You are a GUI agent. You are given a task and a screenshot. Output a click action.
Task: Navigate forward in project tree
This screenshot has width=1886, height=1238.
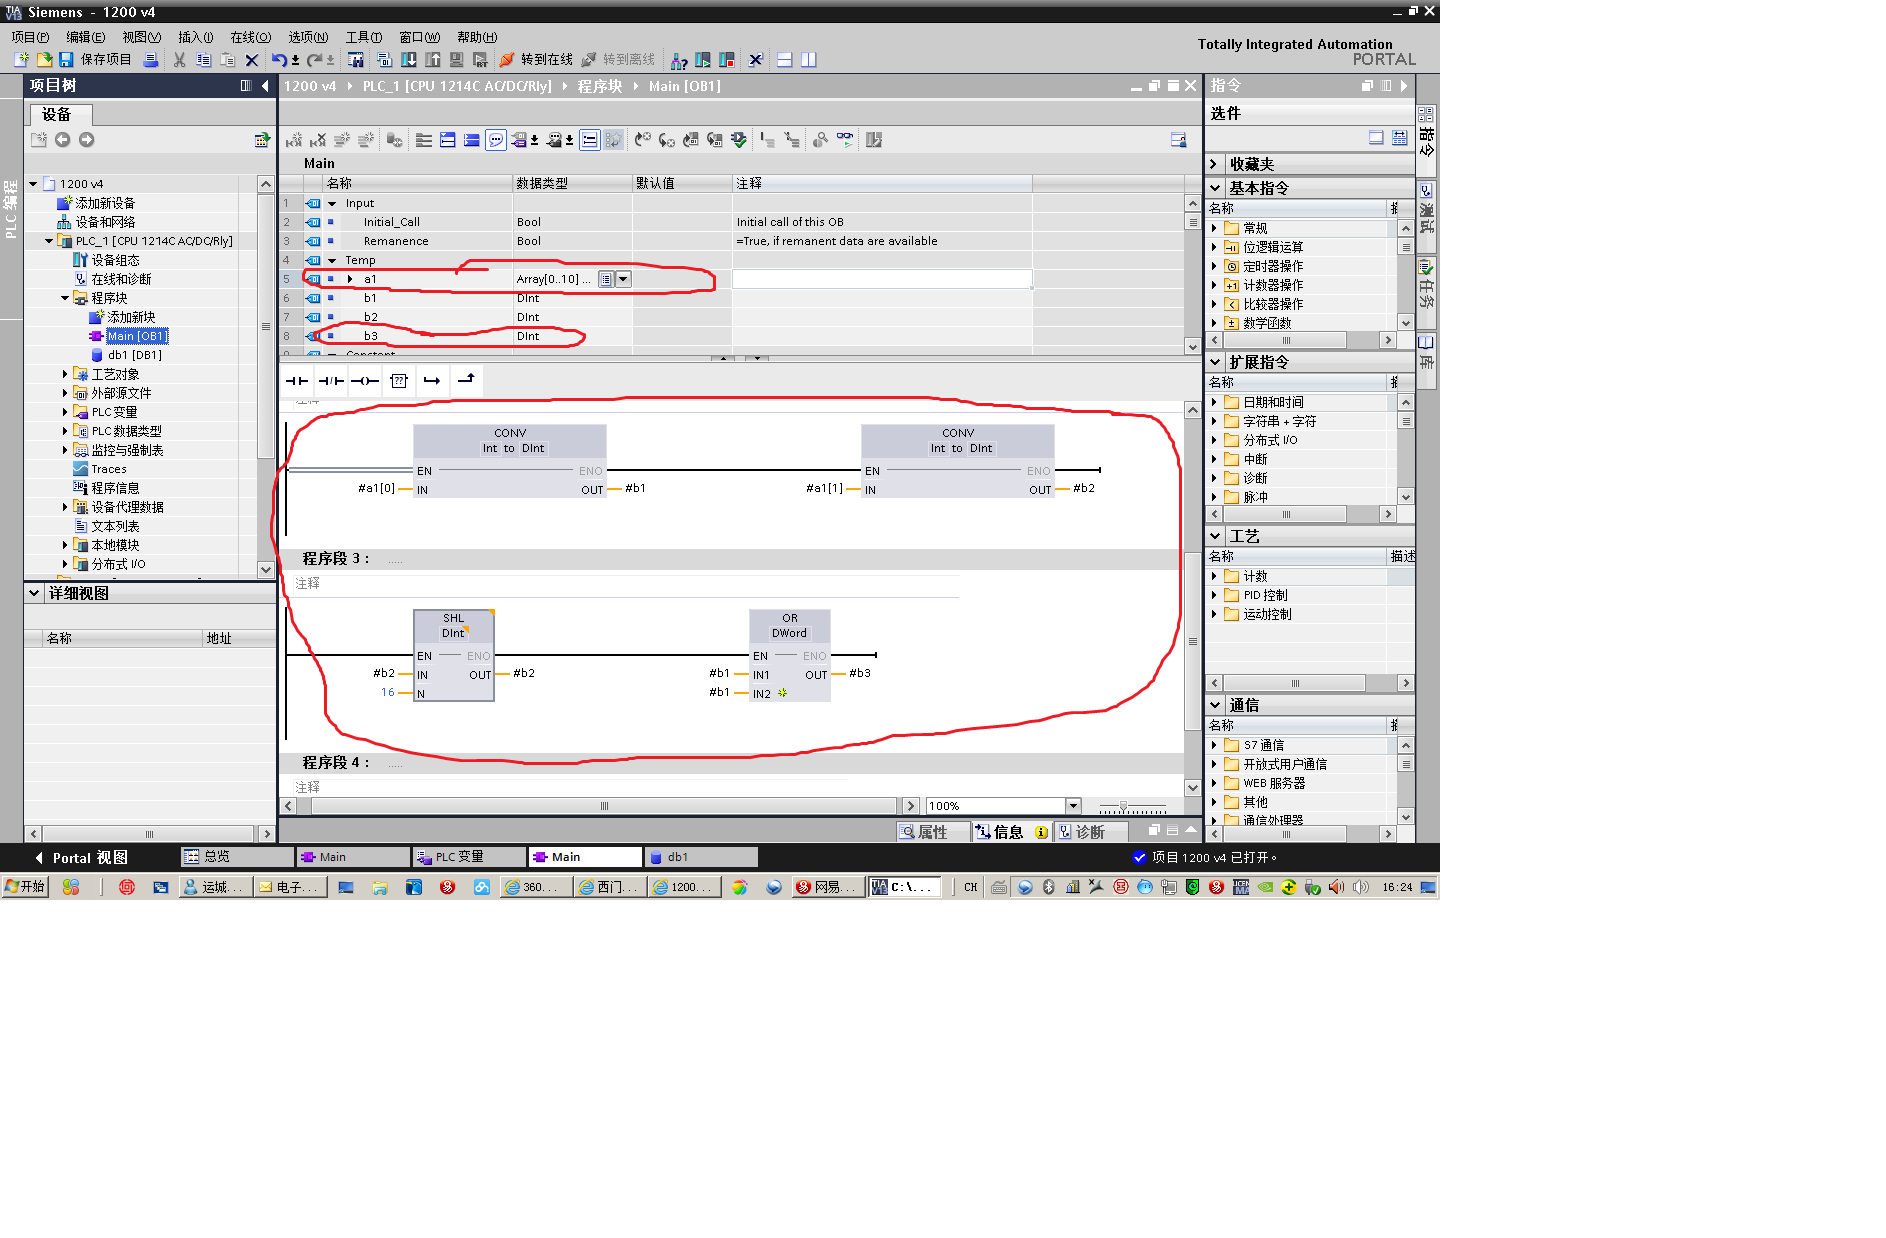tap(87, 140)
